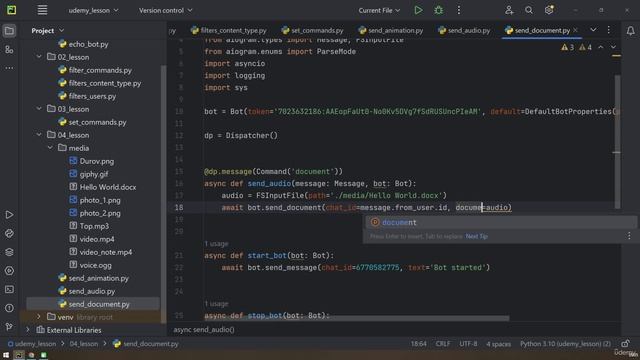640x360 pixels.
Task: Open the Code With Me user icon
Action: [509, 10]
